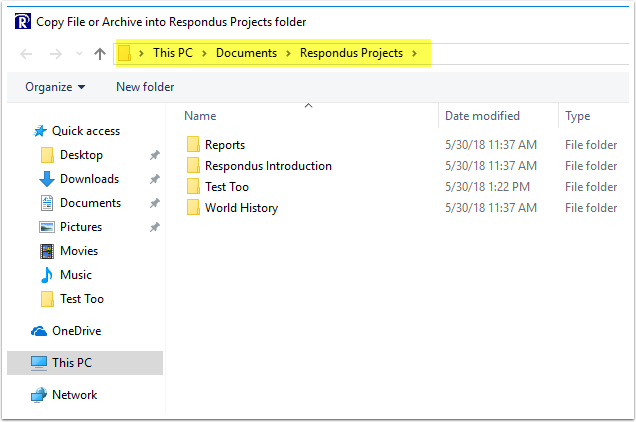Select Test Too in the file list

tap(227, 187)
